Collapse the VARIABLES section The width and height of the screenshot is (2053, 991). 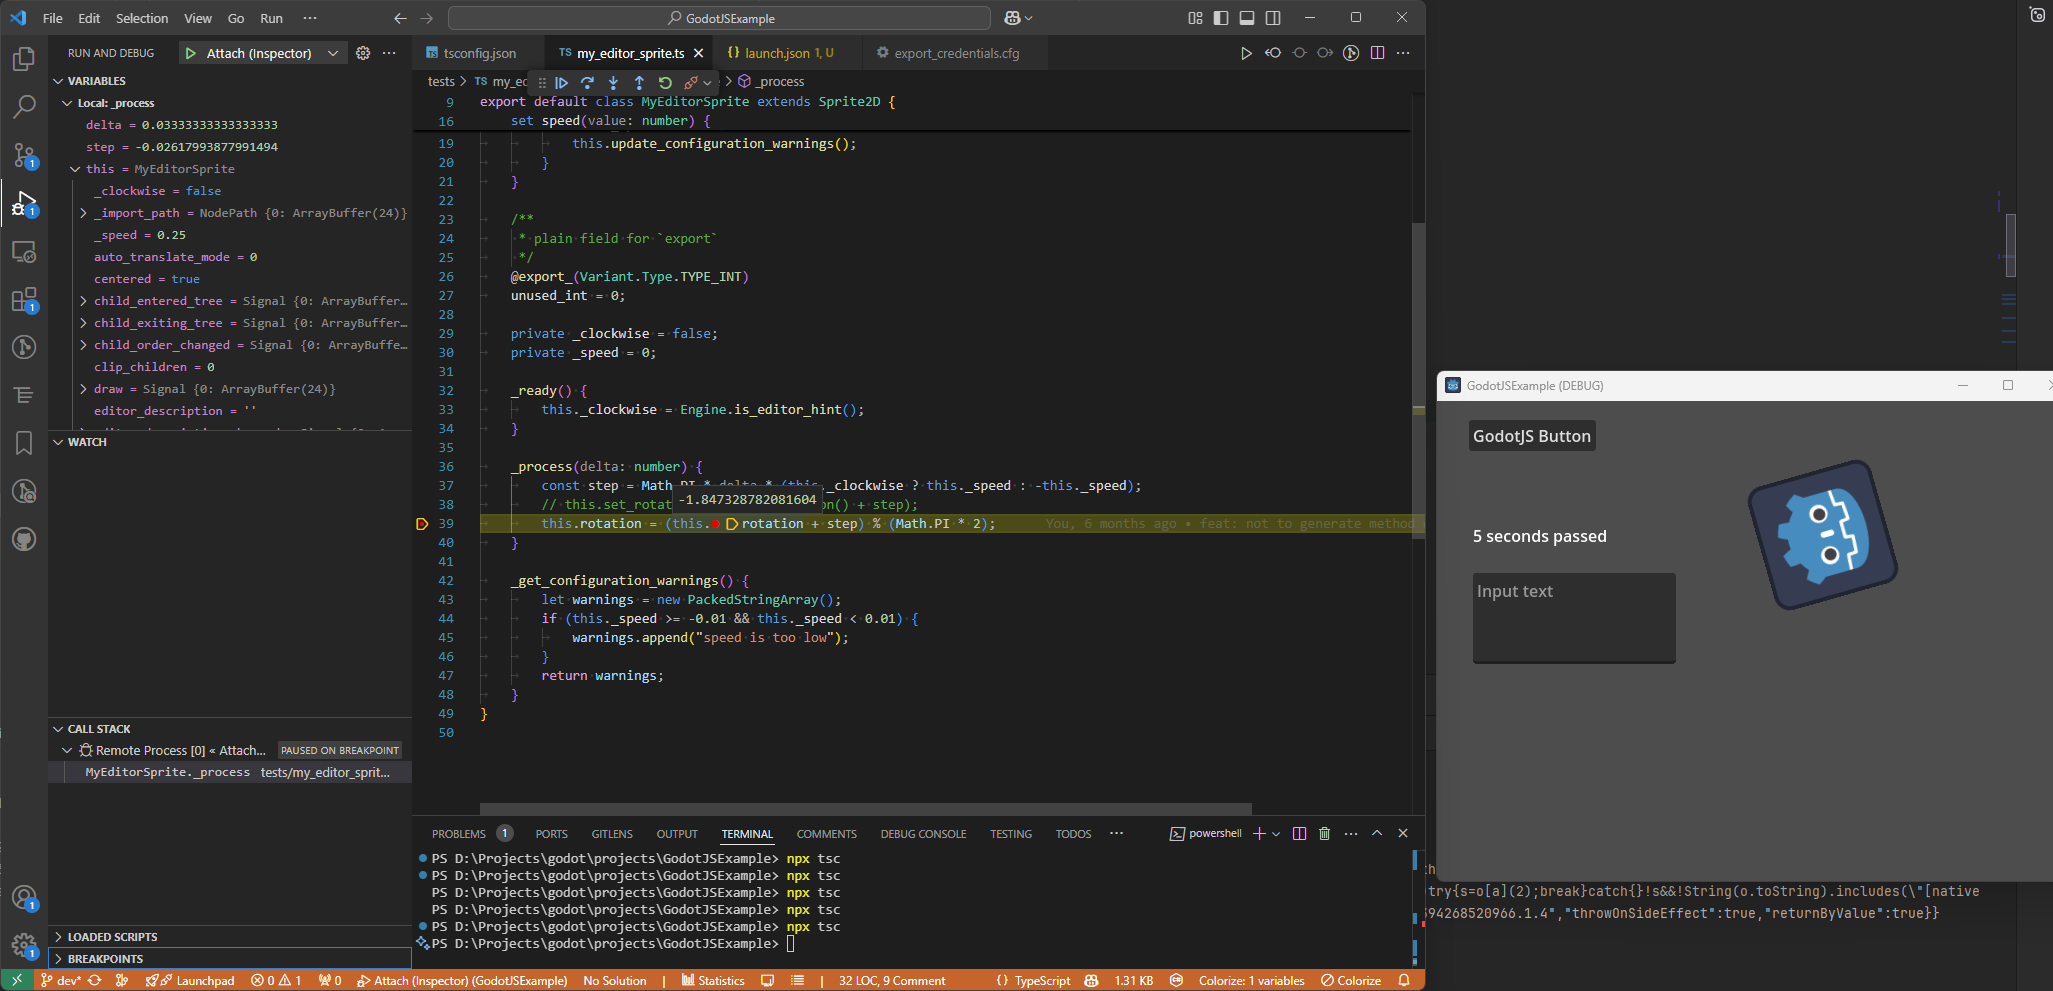coord(58,81)
